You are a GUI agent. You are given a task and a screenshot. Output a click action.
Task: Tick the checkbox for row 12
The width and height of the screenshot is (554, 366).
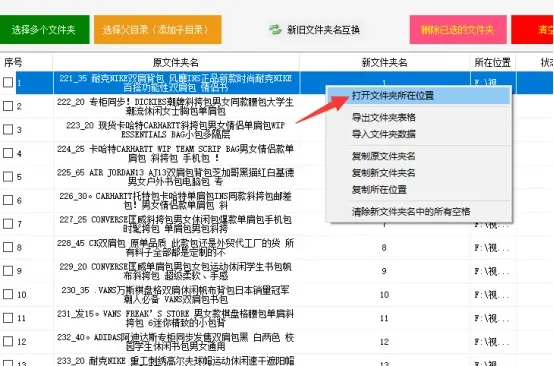click(8, 341)
